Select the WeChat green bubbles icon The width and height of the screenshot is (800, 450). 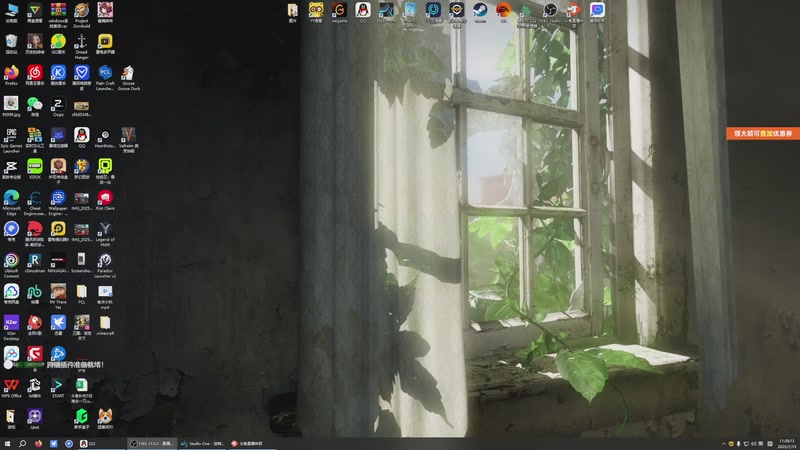pyautogui.click(x=35, y=106)
